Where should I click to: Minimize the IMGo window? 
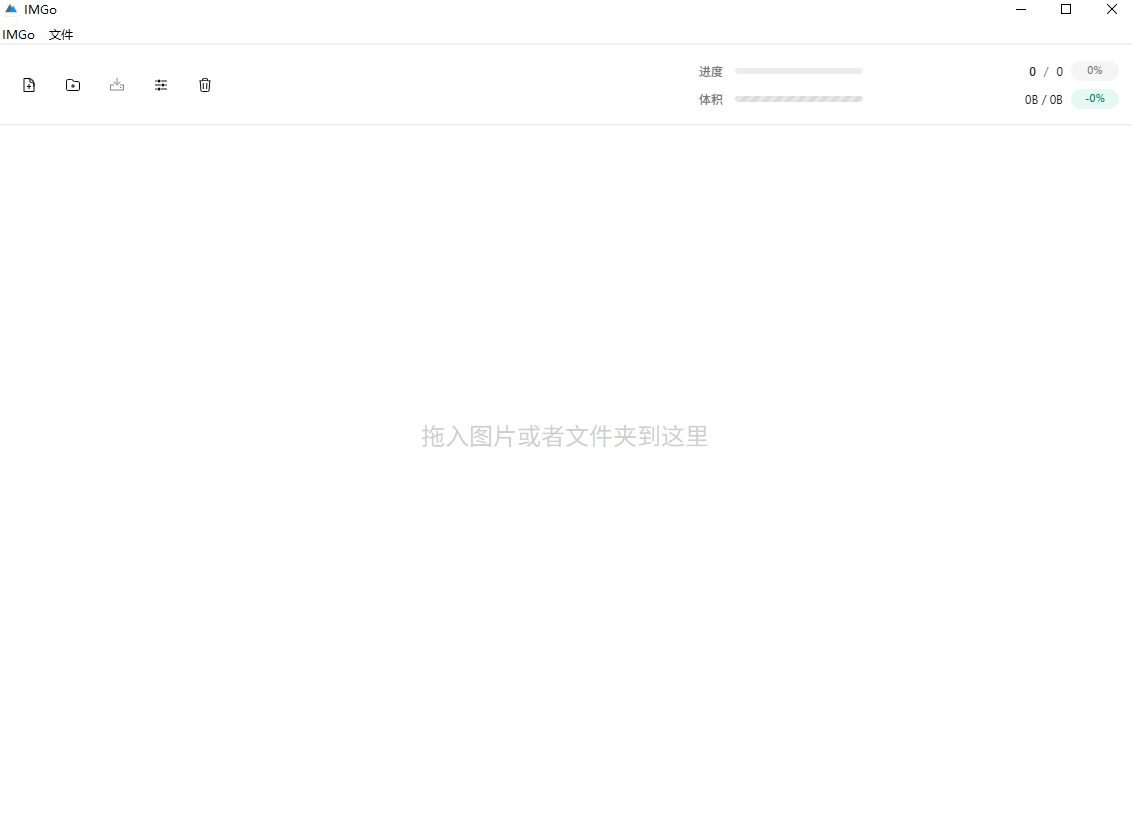click(x=1021, y=9)
